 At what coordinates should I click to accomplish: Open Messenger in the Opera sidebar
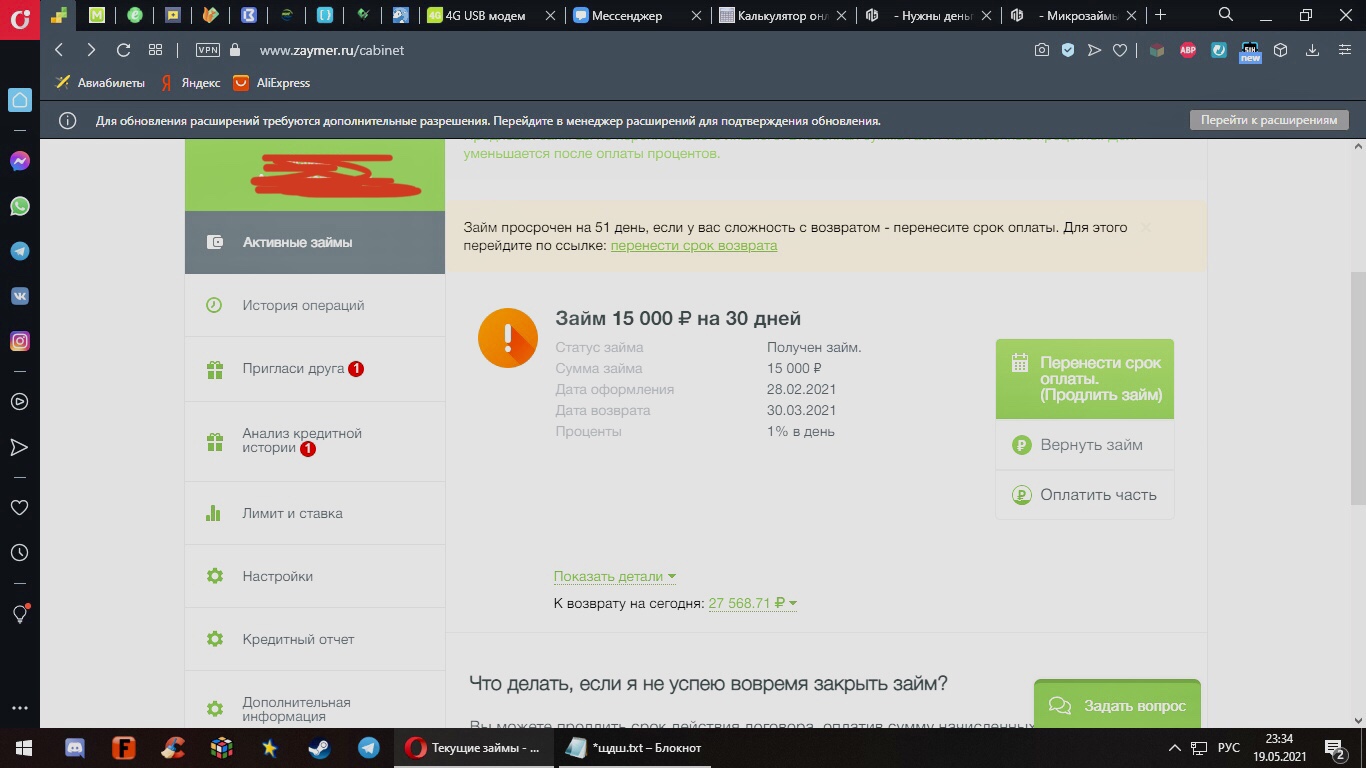(19, 161)
